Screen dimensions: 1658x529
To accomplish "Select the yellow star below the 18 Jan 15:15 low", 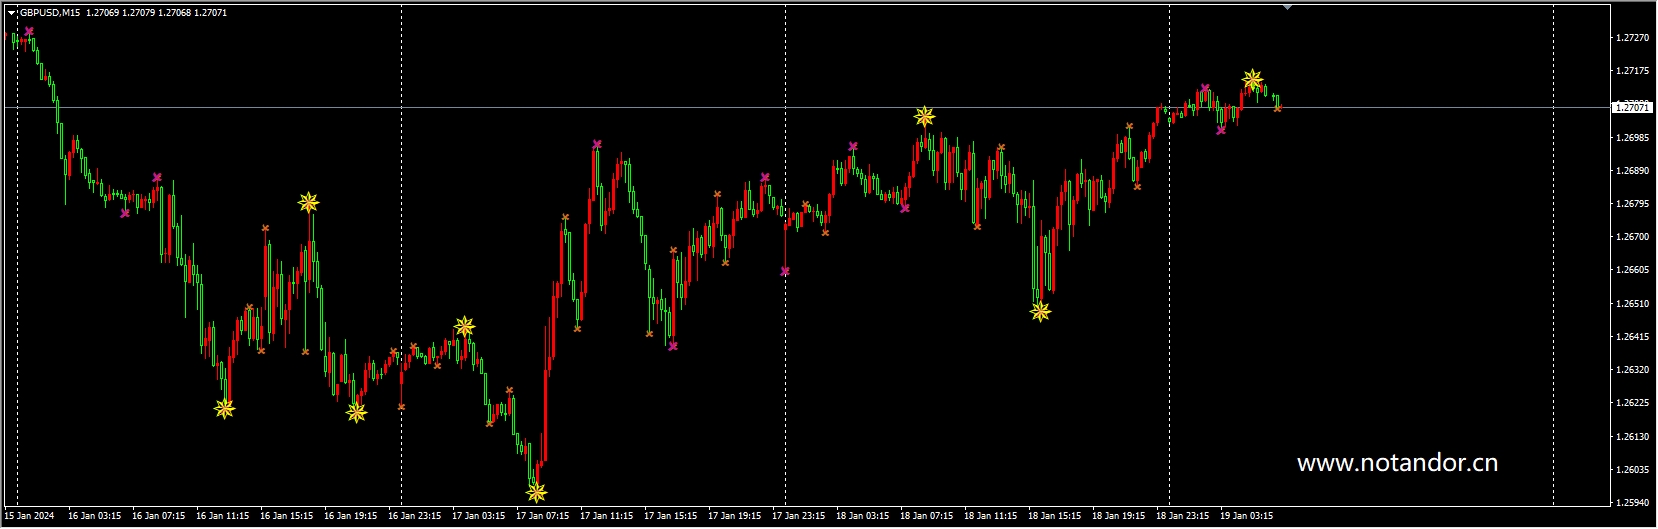I will (1040, 312).
